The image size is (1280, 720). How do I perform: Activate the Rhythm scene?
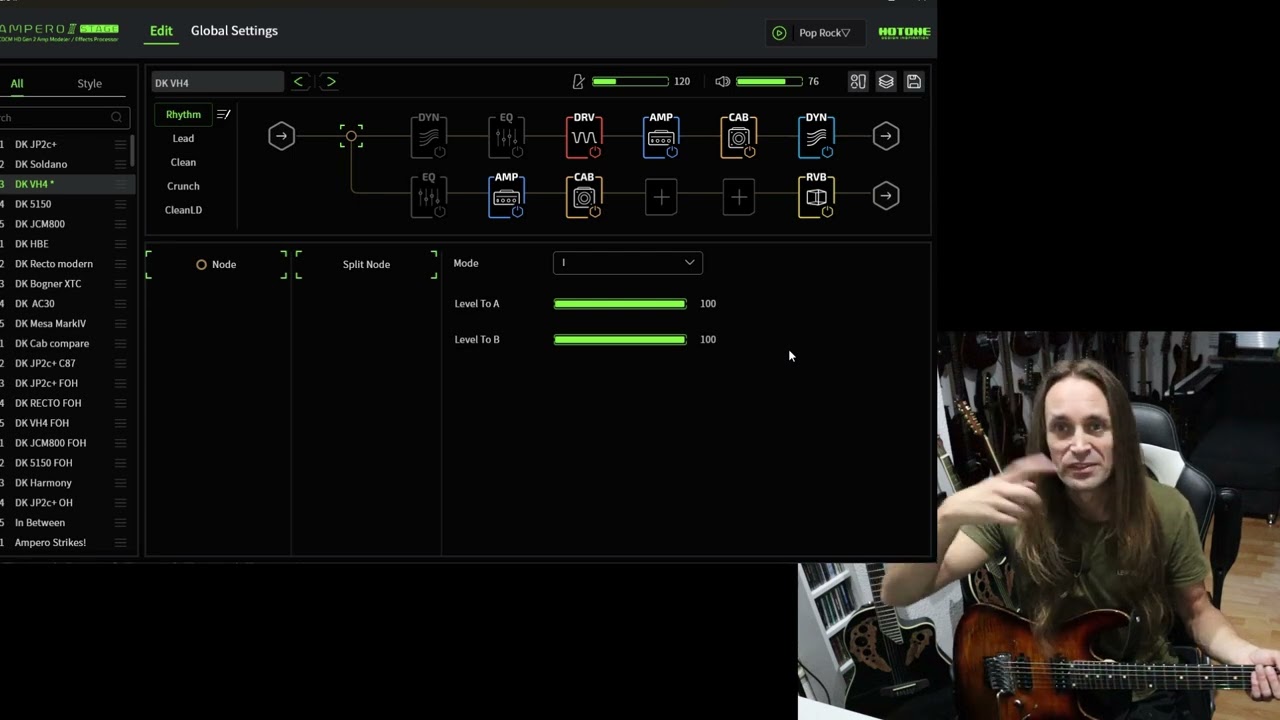[183, 114]
